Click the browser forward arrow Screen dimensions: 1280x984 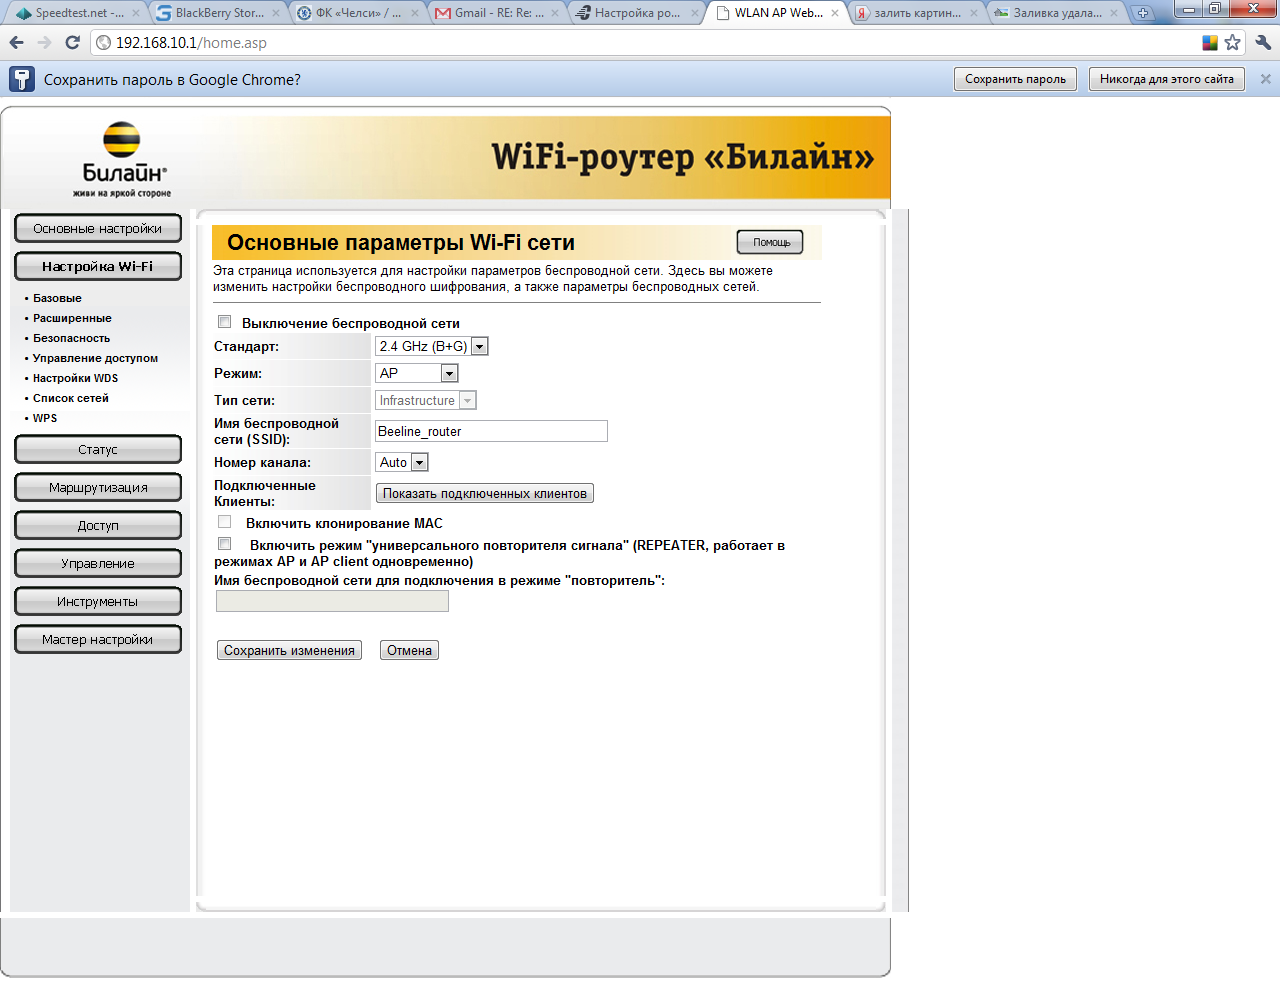click(44, 43)
